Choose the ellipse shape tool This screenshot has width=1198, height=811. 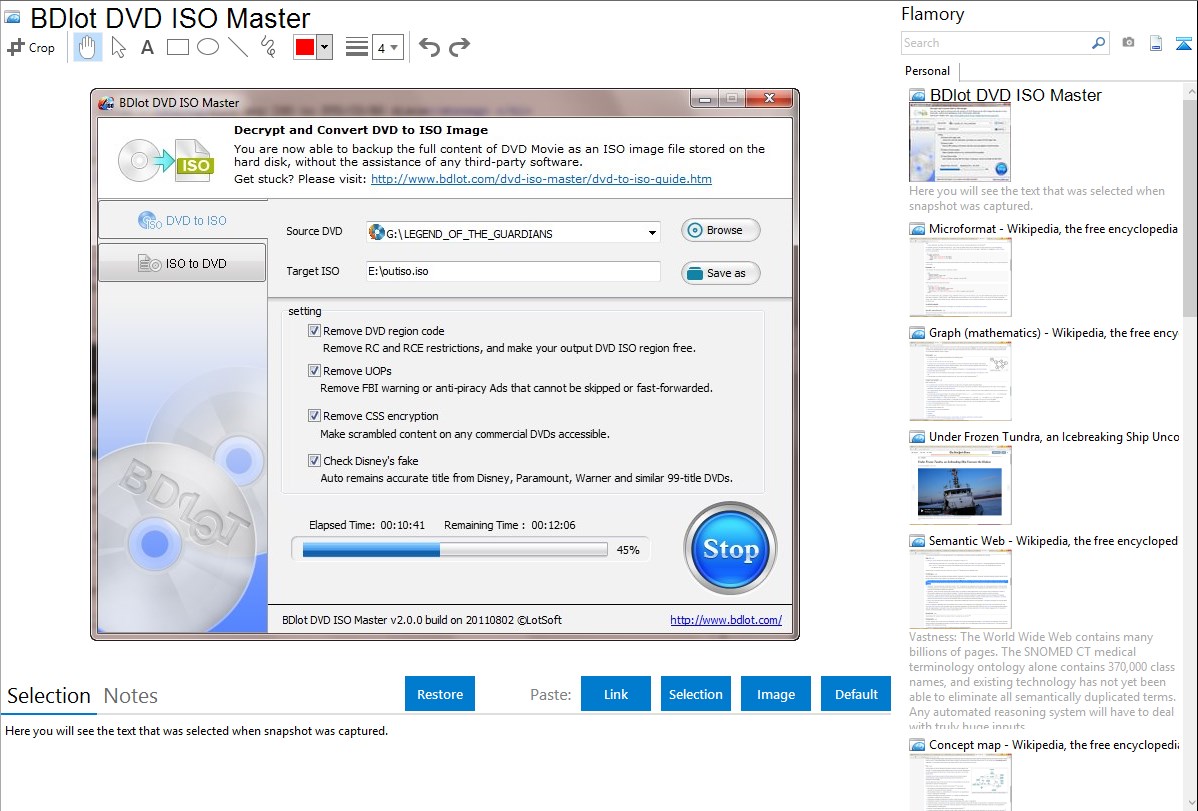tap(207, 47)
